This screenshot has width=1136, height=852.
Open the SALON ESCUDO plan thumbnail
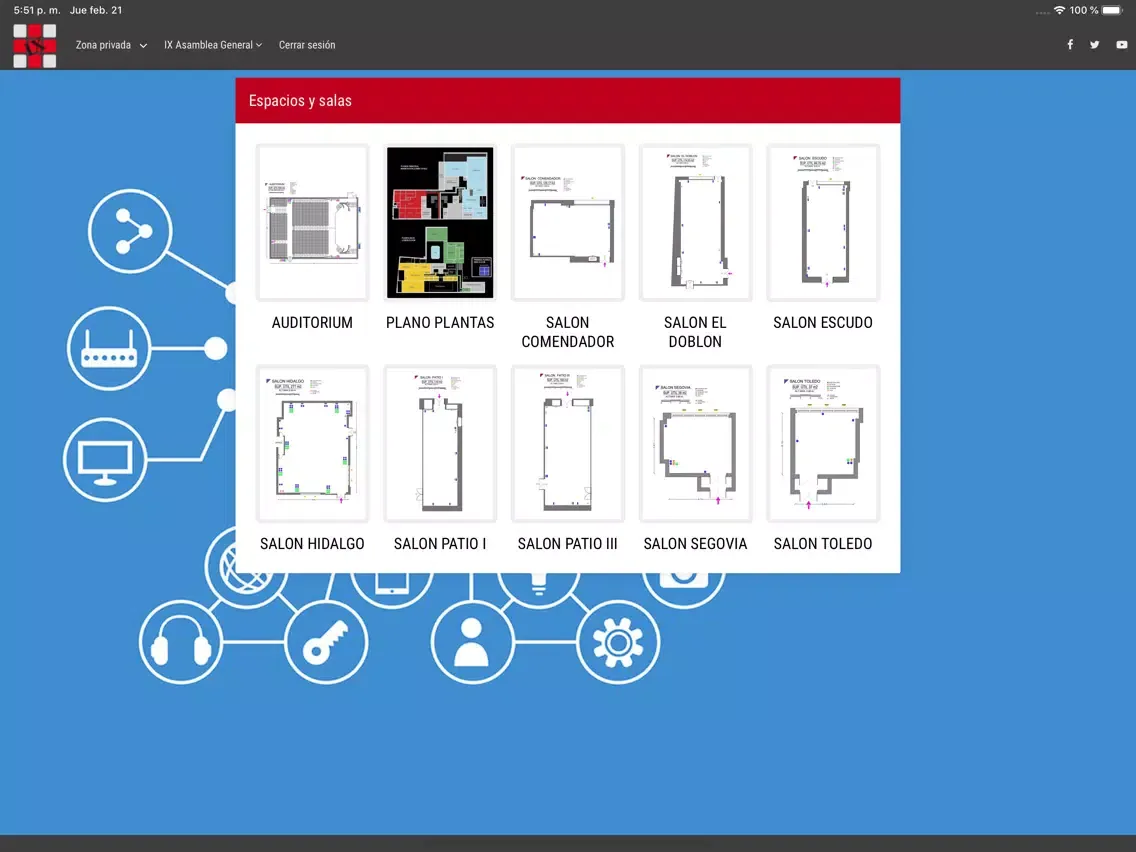pyautogui.click(x=823, y=222)
